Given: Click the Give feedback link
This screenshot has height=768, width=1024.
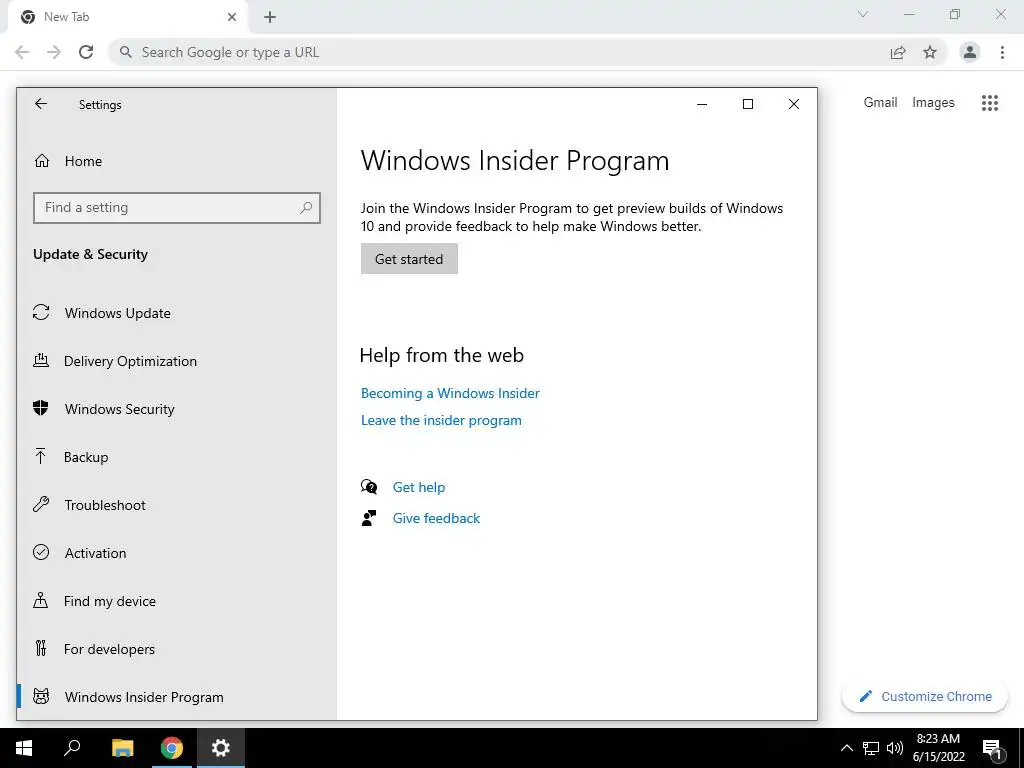Looking at the screenshot, I should 436,519.
